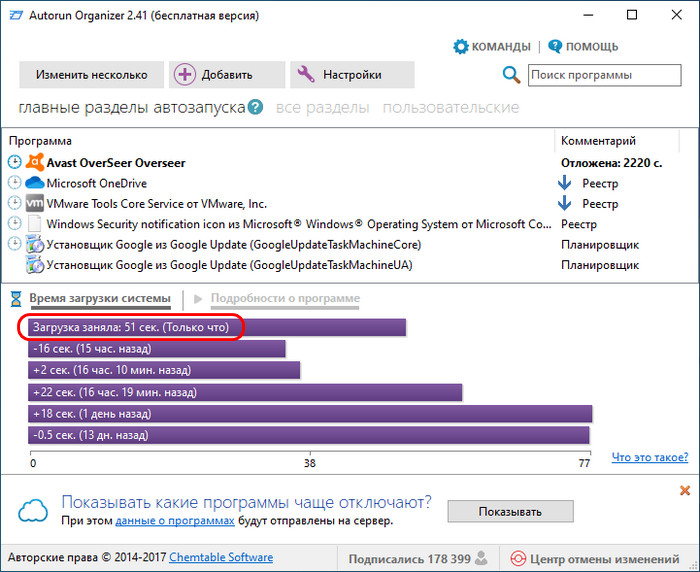Click the VMware vm program icon
Image resolution: width=700 pixels, height=572 pixels.
[34, 203]
